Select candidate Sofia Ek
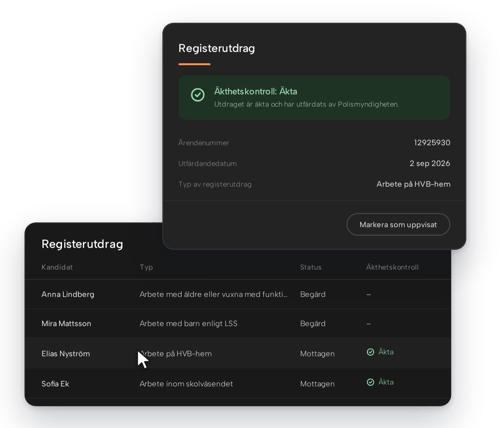This screenshot has height=428, width=500. coord(55,384)
